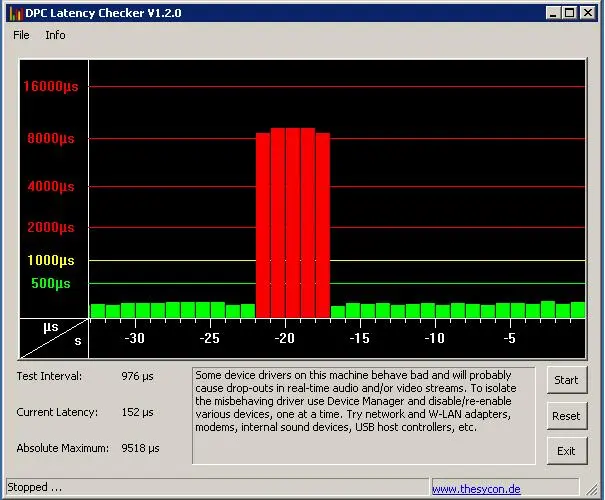Open the Info menu
Viewport: 605px width, 500px height.
tap(55, 35)
